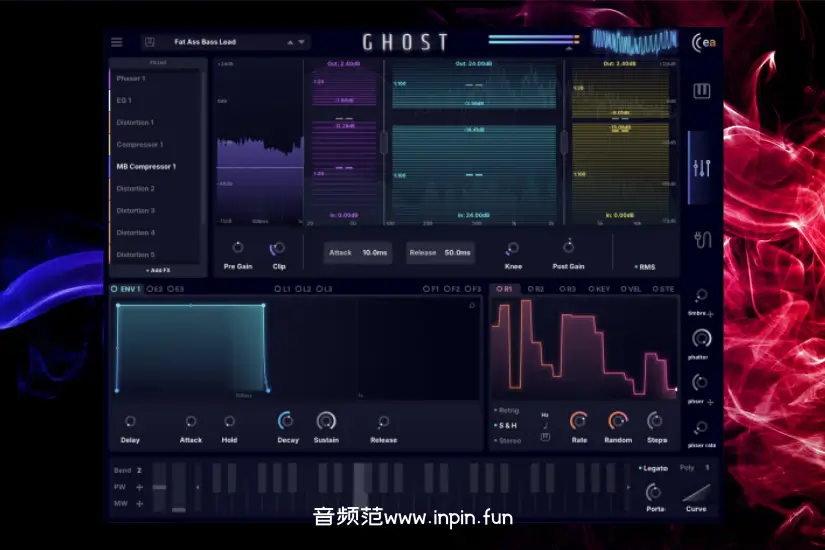Click the envelope magnifier zoom icon

point(472,305)
